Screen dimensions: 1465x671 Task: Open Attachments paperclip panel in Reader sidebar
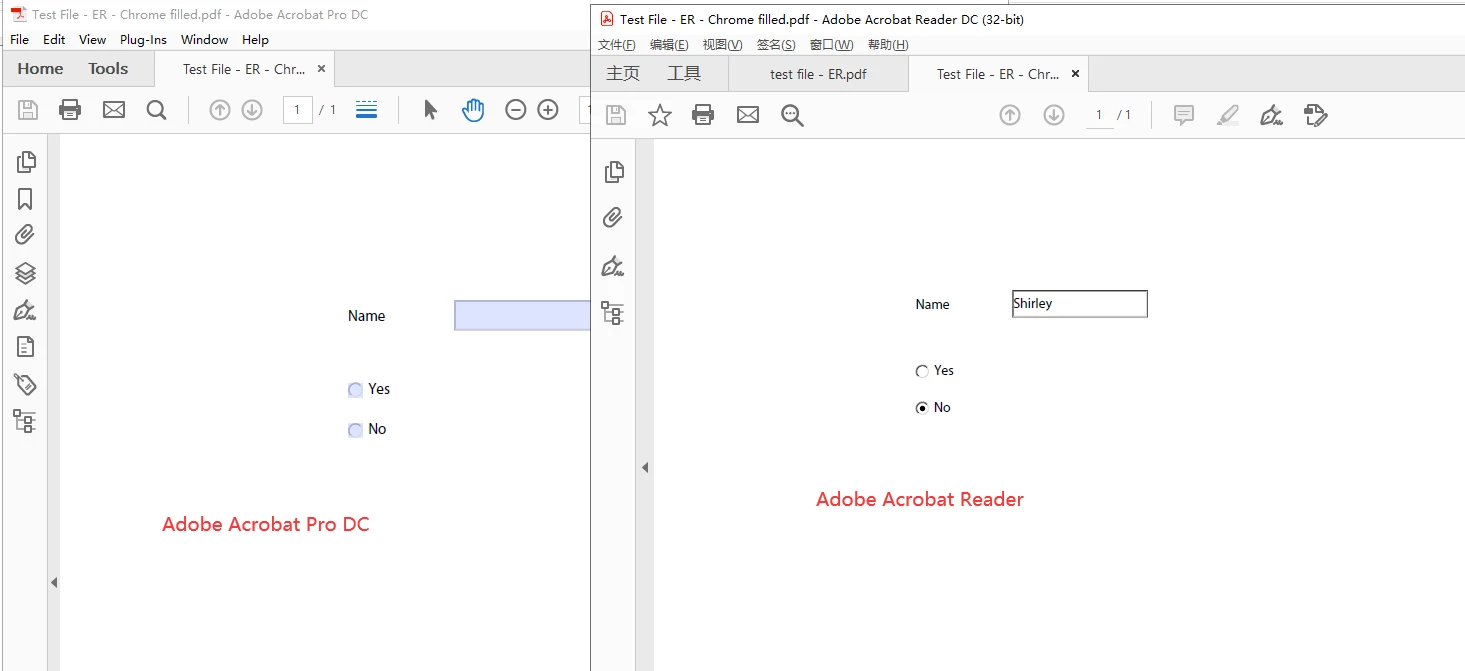(613, 217)
